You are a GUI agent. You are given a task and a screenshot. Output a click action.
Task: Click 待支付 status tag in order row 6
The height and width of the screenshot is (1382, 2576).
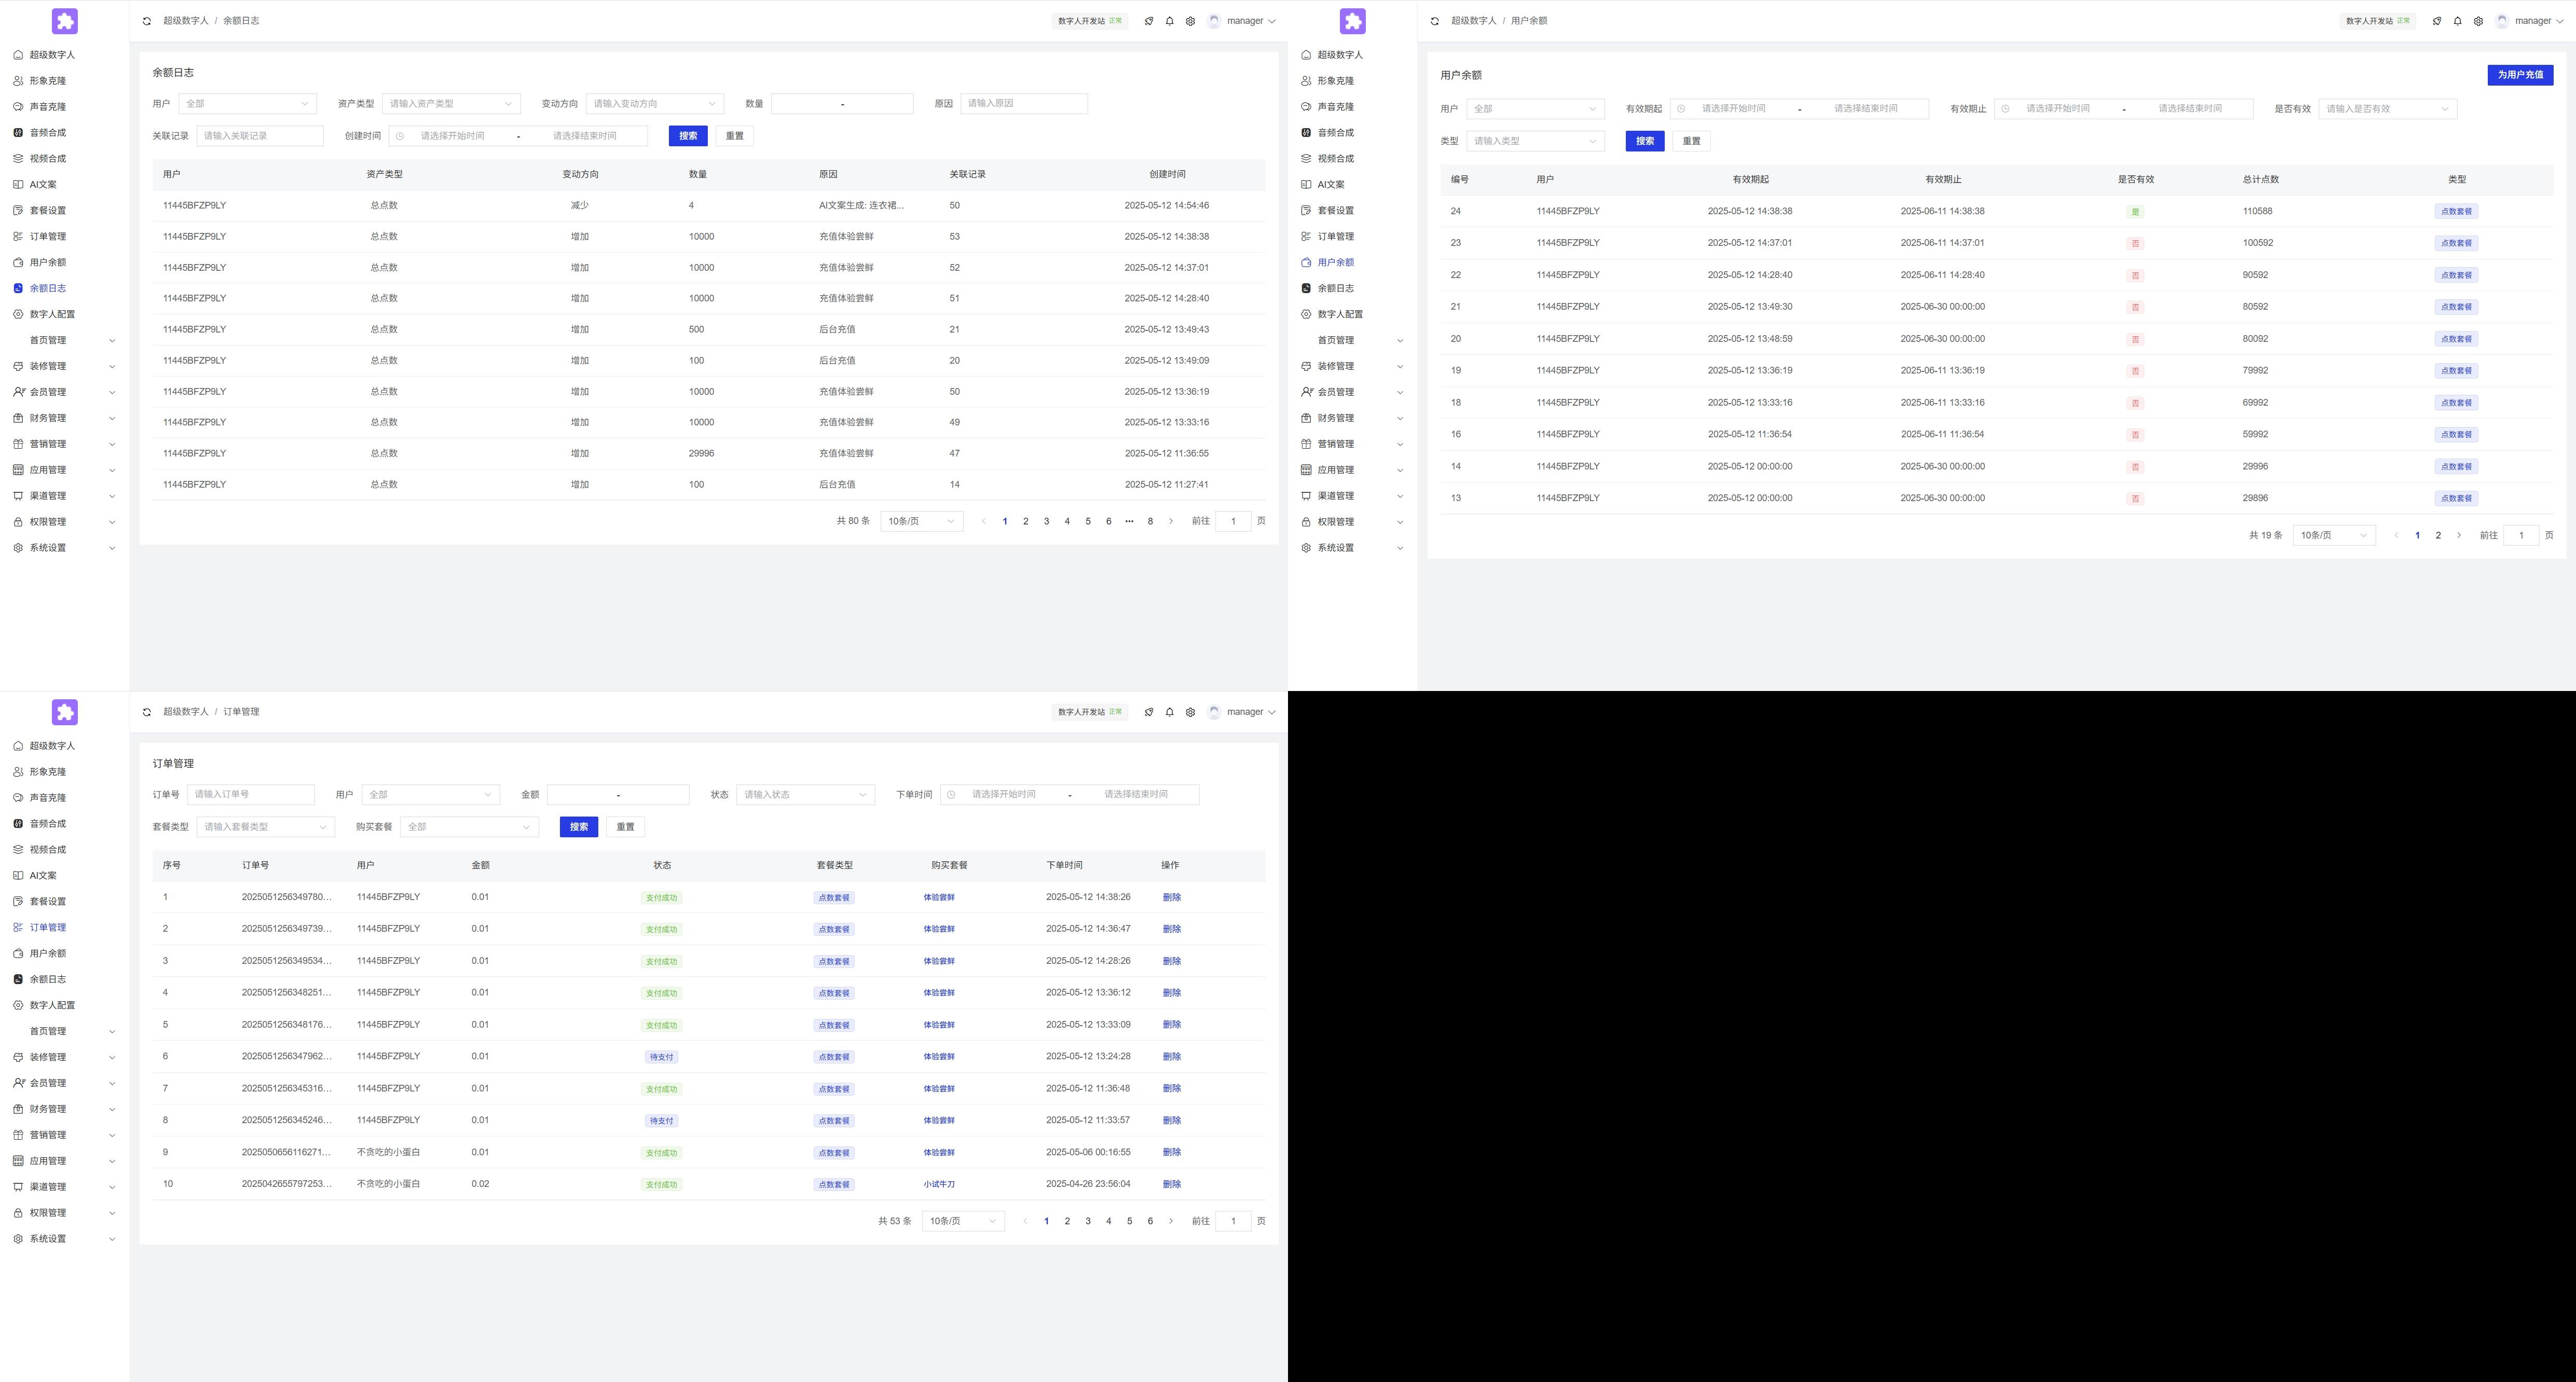click(661, 1057)
